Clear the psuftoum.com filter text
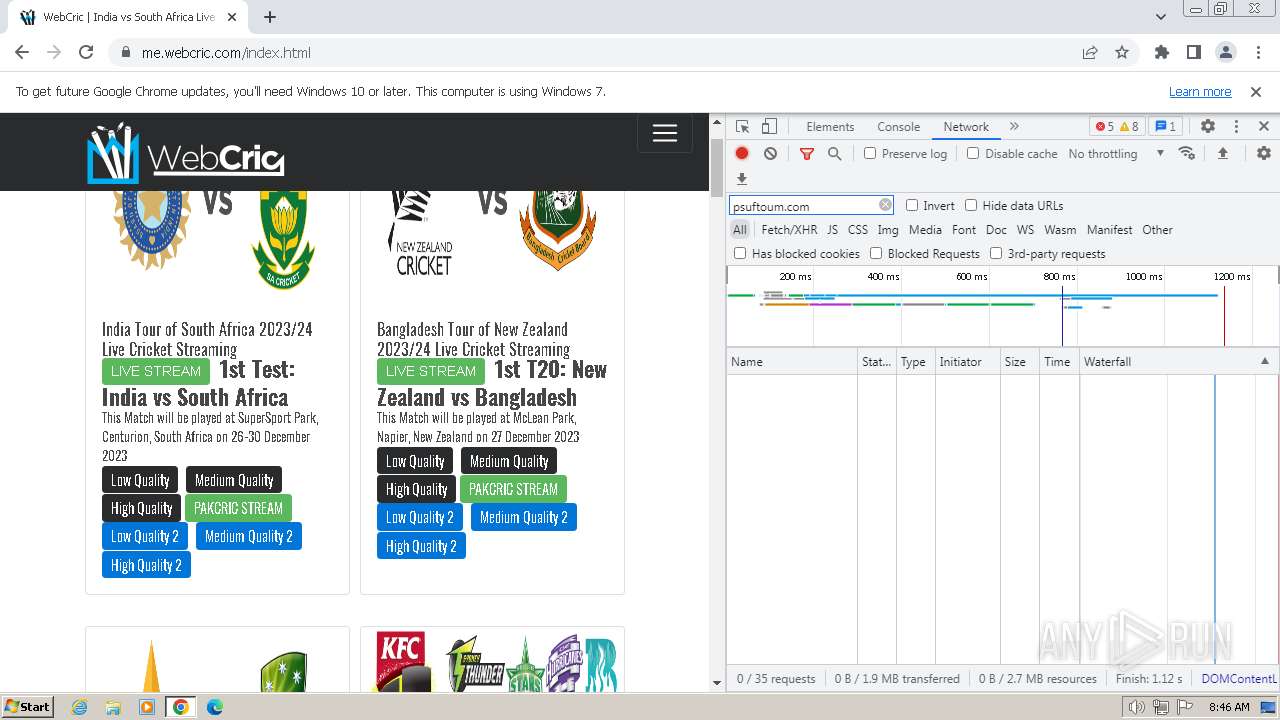1280x720 pixels. point(885,205)
